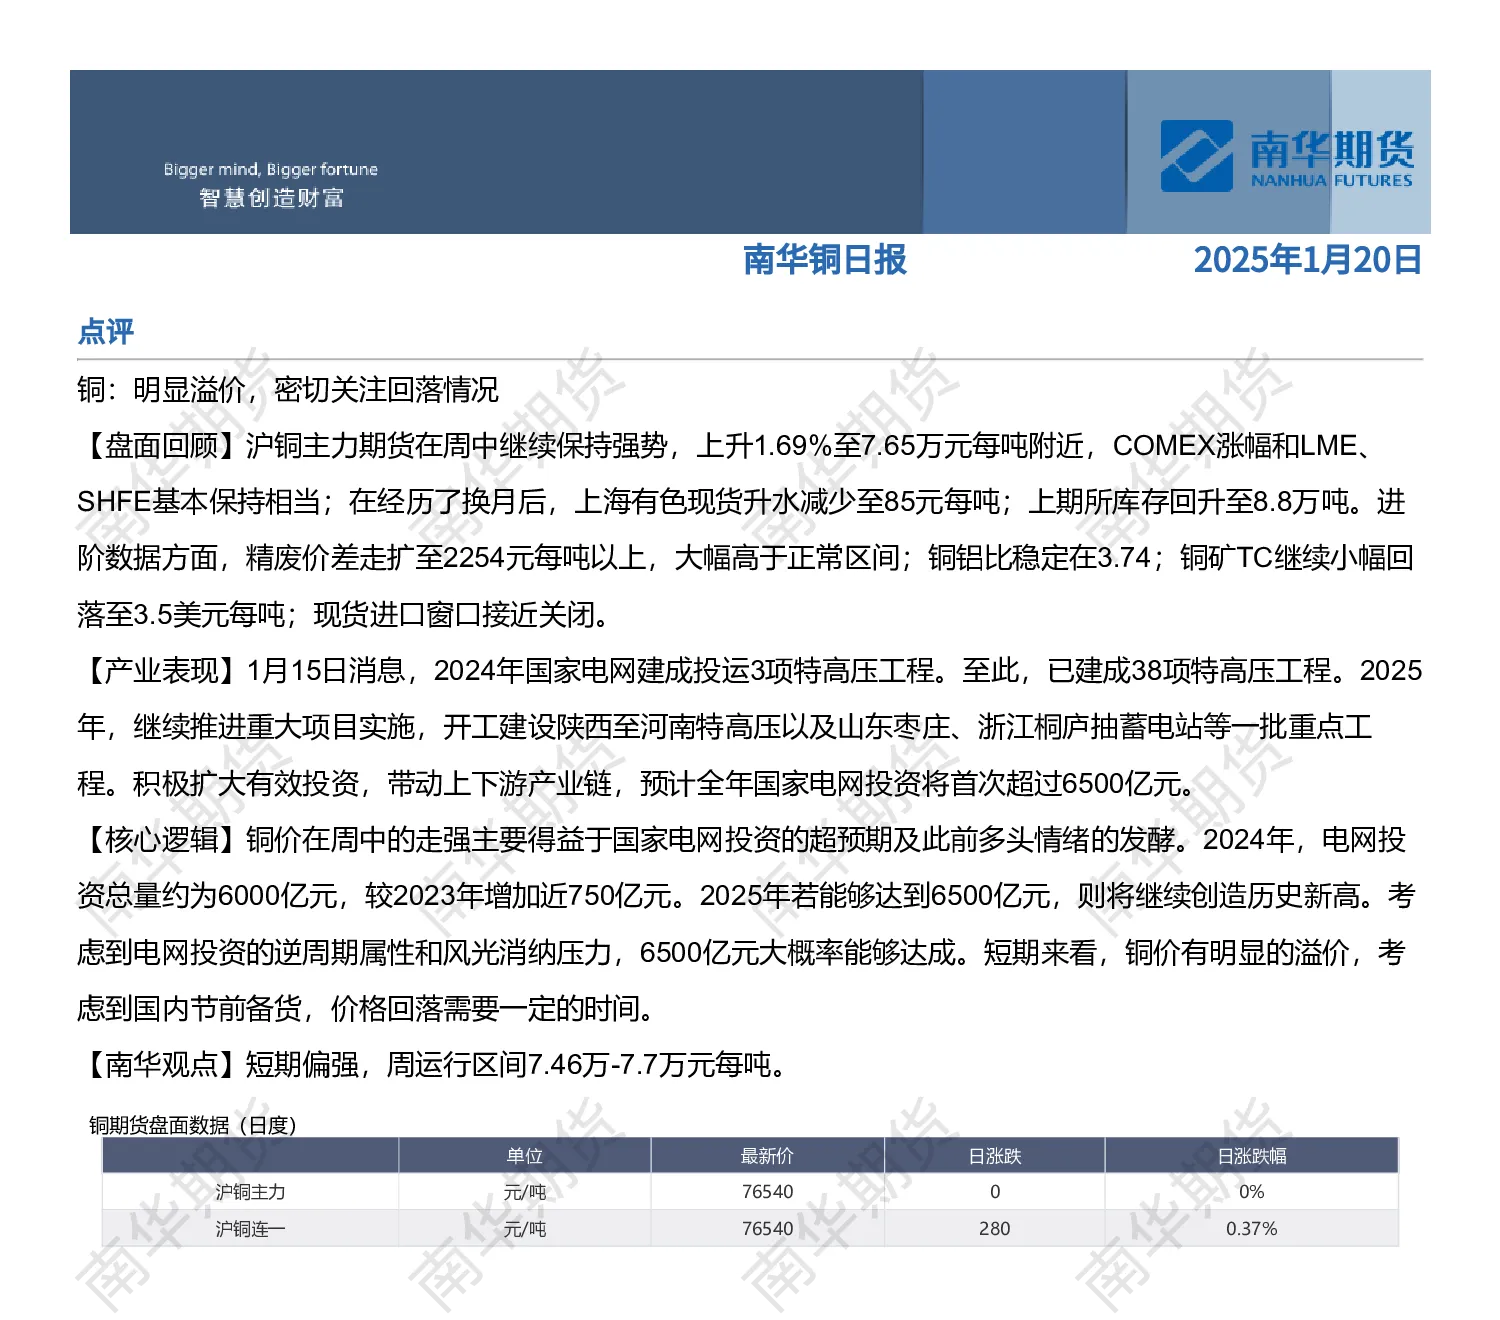Click the 元/吨 unit in 沪铜连一 row
Screen dimensions: 1500x1320
click(x=524, y=1229)
